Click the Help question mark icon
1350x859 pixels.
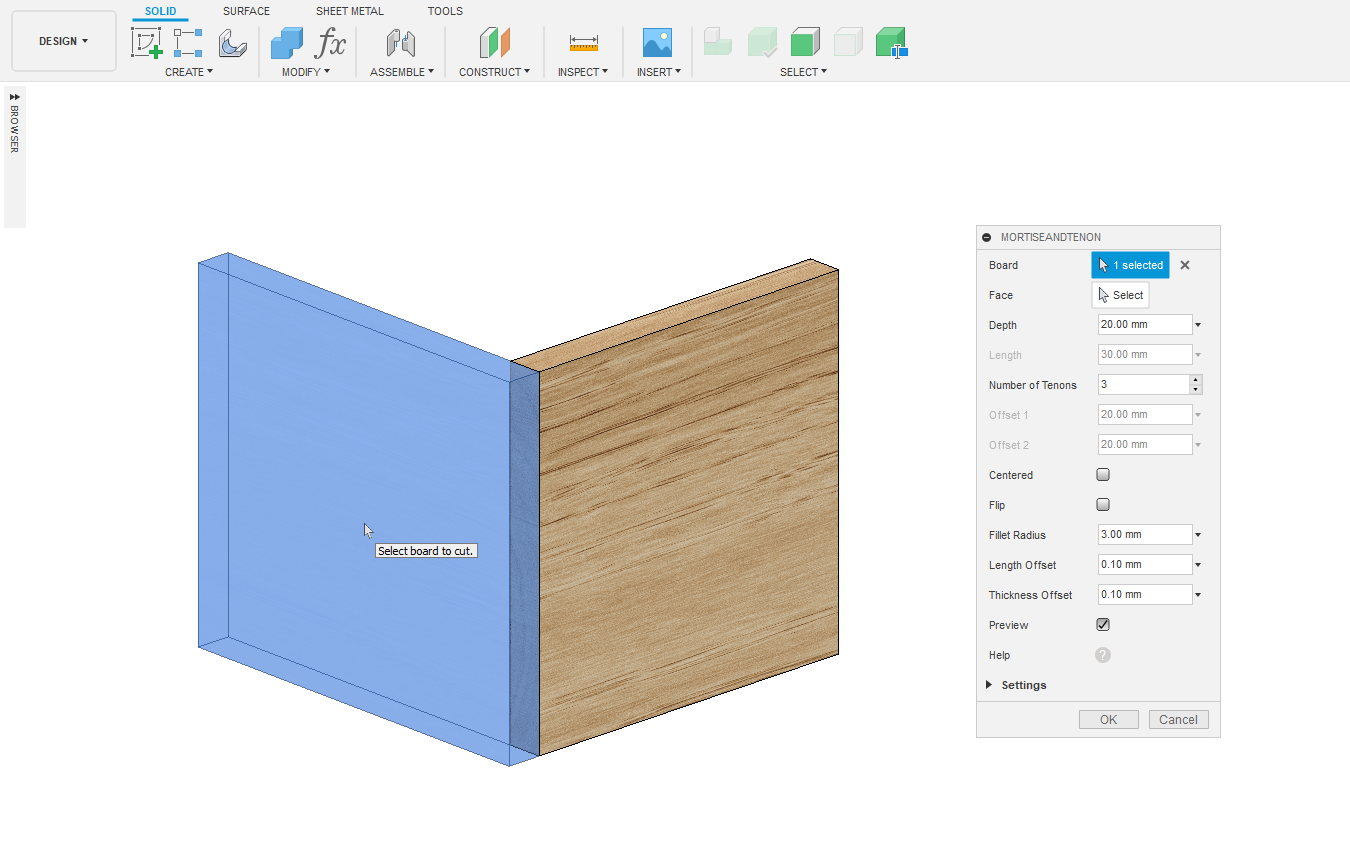[1103, 655]
